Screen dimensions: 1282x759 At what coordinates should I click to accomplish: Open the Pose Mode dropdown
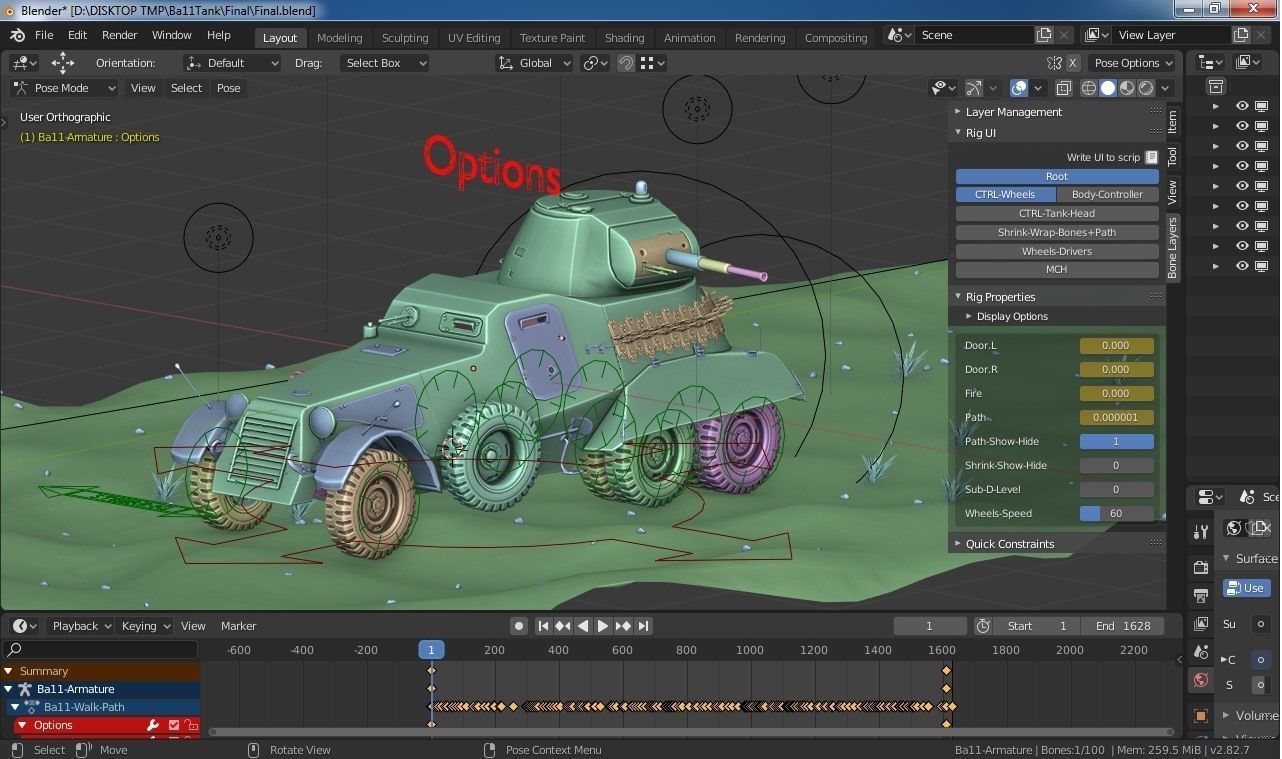(x=64, y=88)
